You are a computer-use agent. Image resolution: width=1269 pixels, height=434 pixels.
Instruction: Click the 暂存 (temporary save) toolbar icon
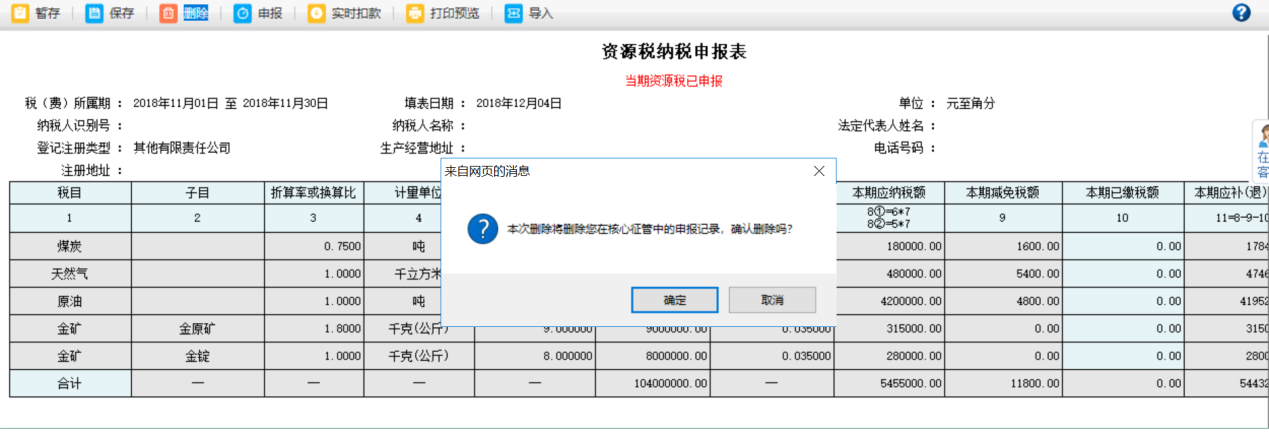pyautogui.click(x=19, y=14)
